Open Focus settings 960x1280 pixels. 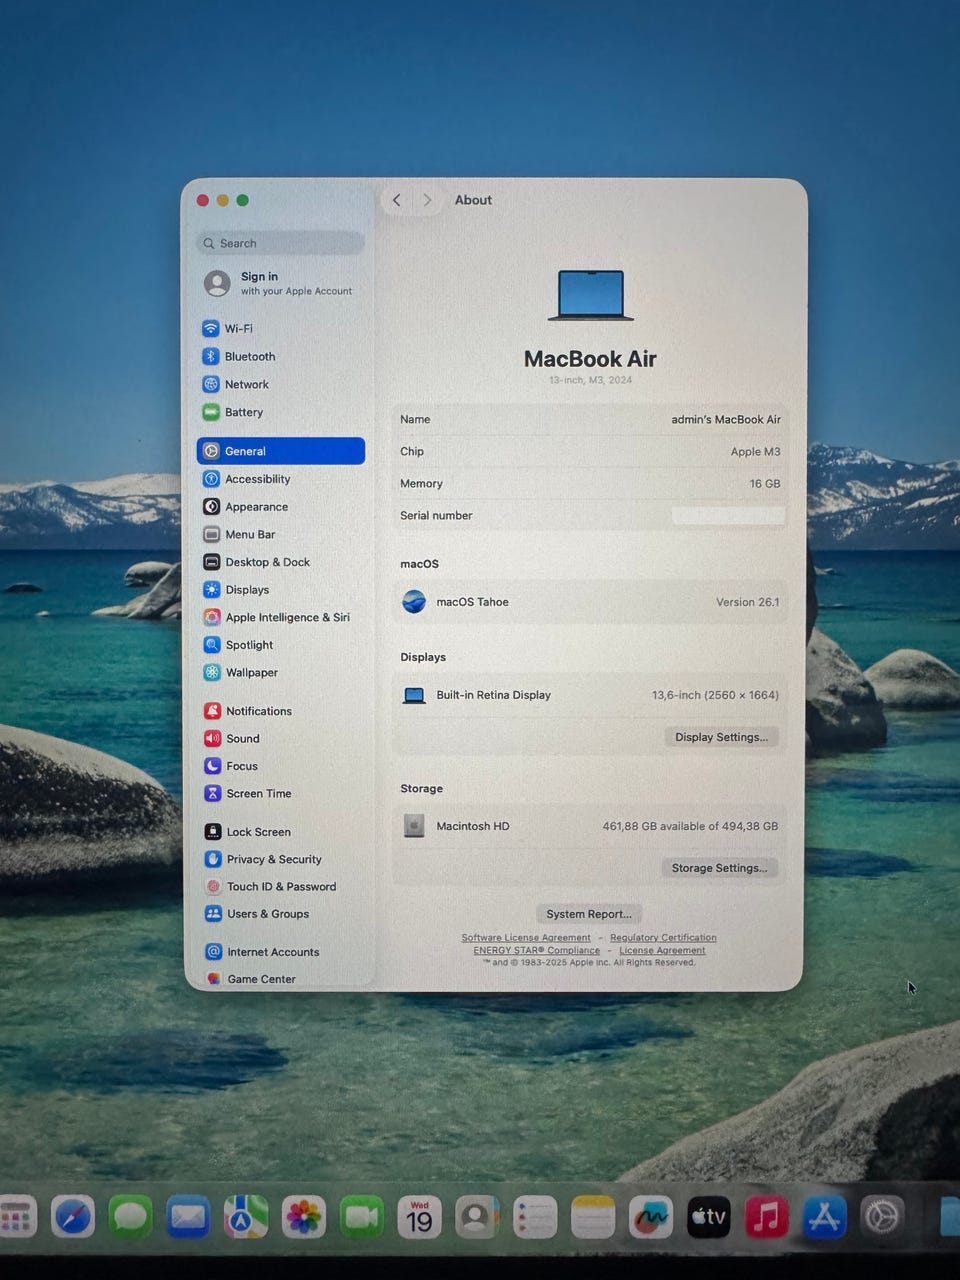tap(280, 766)
